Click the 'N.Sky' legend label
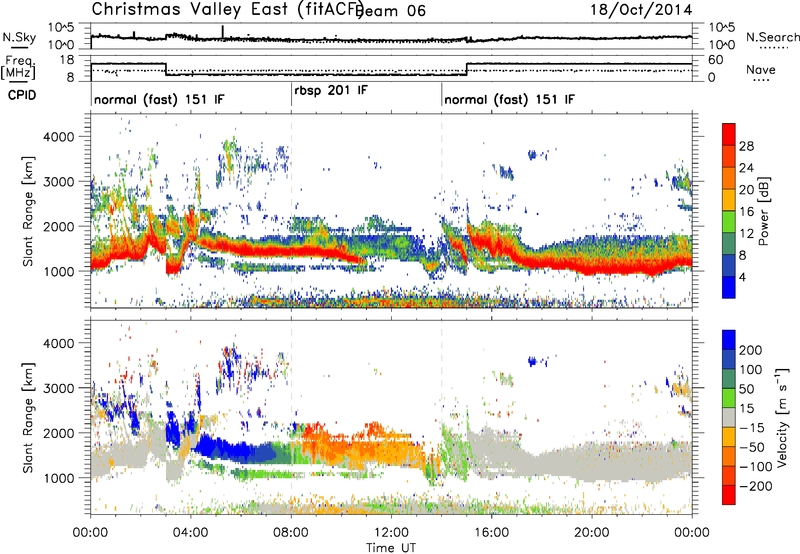 click(x=19, y=37)
